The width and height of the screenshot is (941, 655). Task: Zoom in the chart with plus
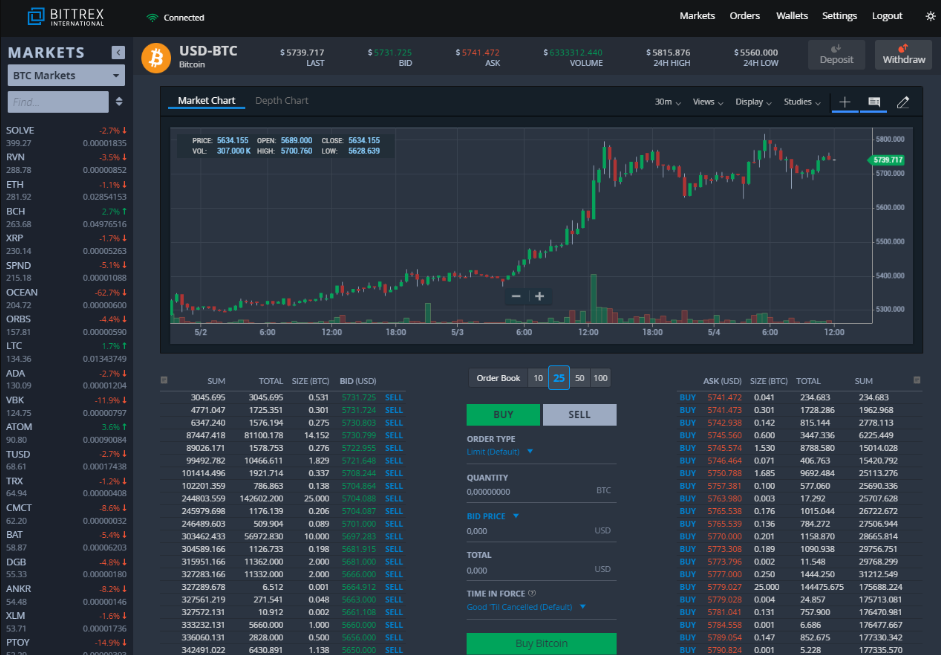[x=540, y=296]
